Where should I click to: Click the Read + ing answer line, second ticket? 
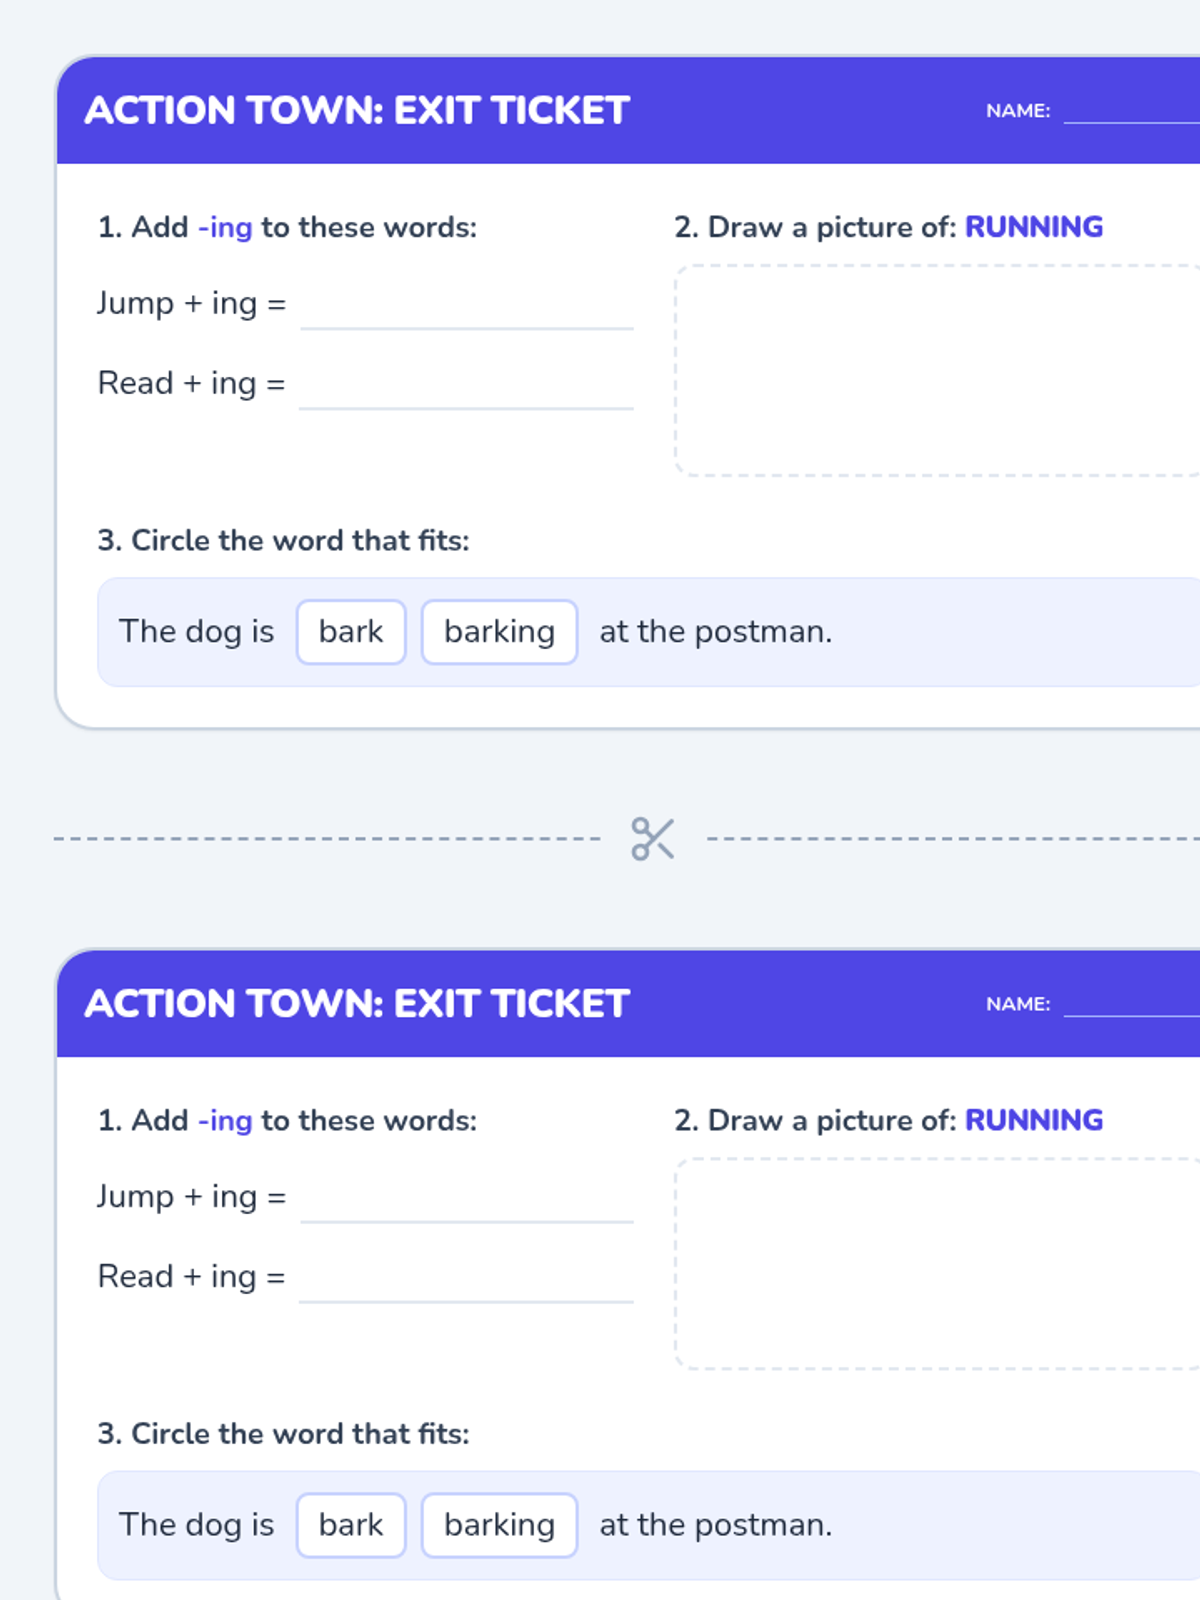click(466, 1285)
